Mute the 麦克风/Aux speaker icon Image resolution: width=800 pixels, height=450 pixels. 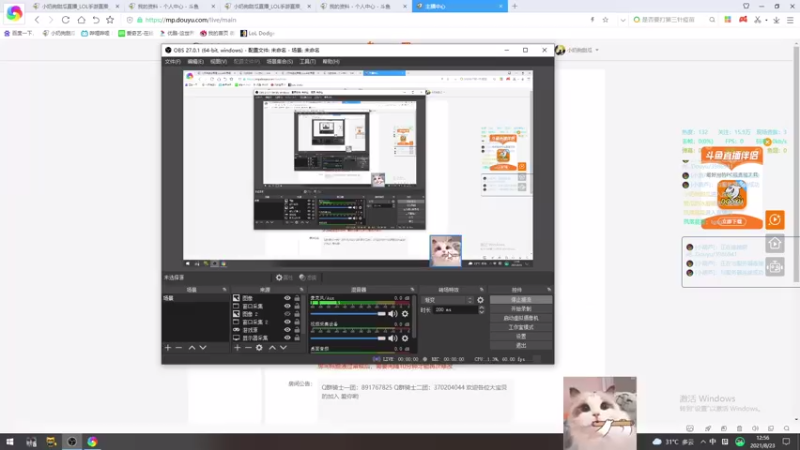392,314
